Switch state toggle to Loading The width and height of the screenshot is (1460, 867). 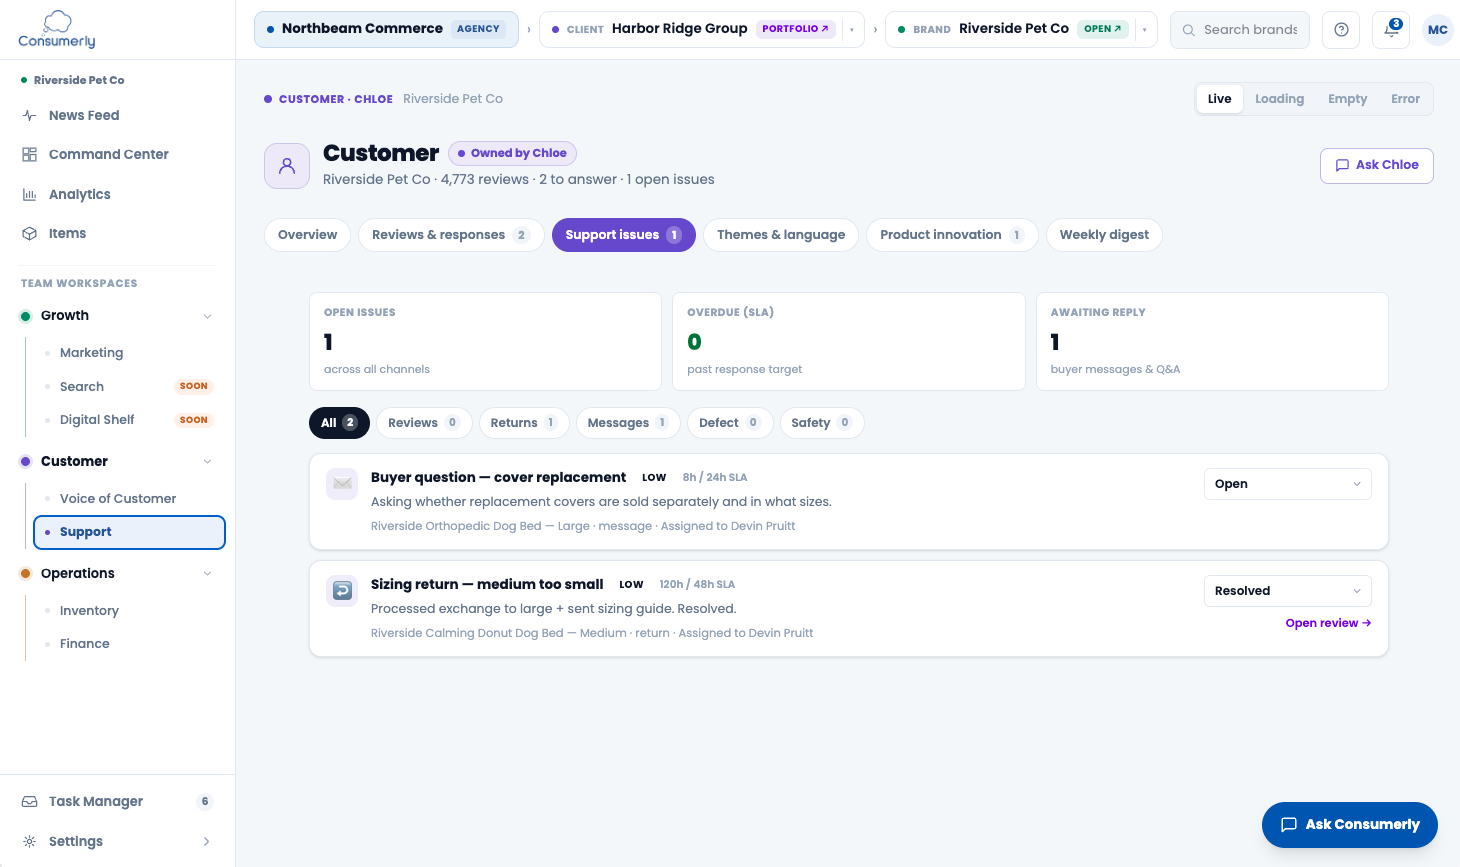point(1279,99)
